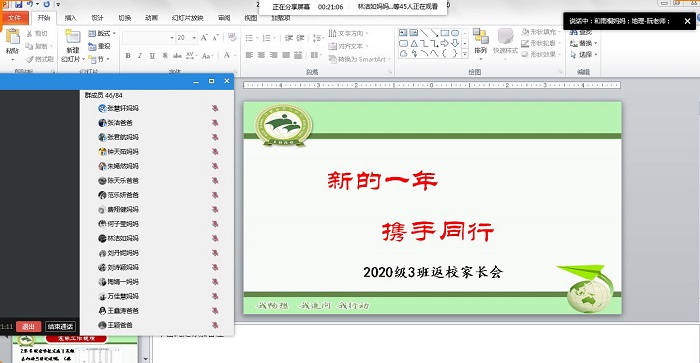Click the Save icon in quick access toolbar

click(18, 4)
